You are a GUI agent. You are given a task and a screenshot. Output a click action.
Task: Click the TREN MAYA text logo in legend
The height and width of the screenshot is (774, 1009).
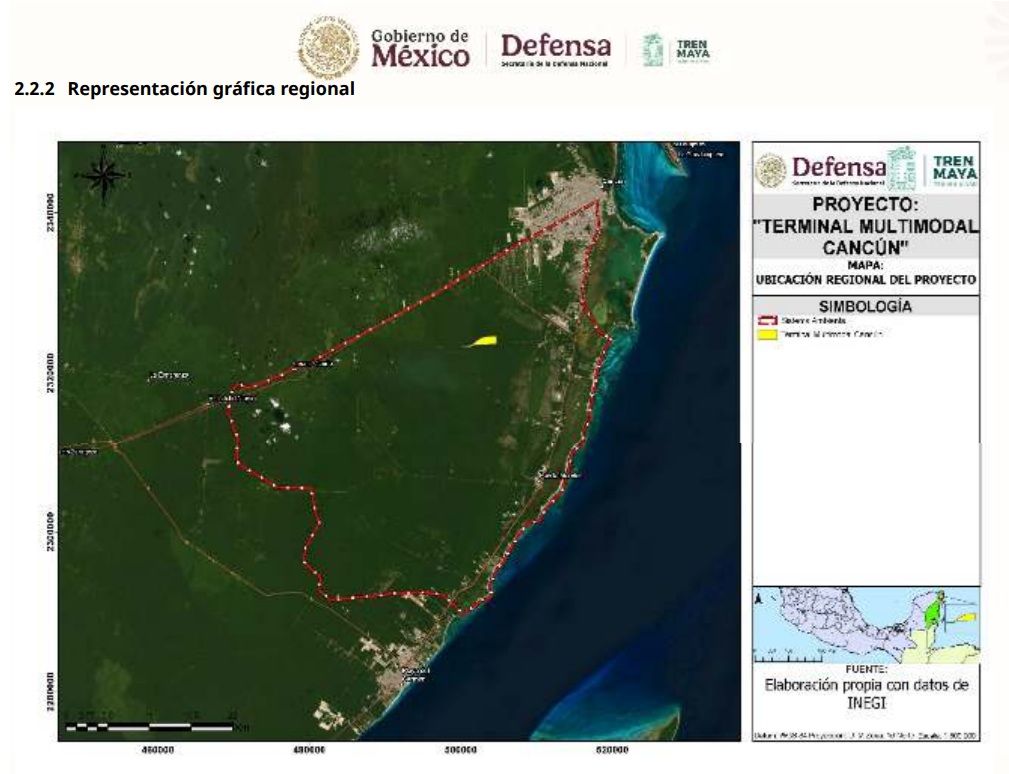pyautogui.click(x=954, y=170)
